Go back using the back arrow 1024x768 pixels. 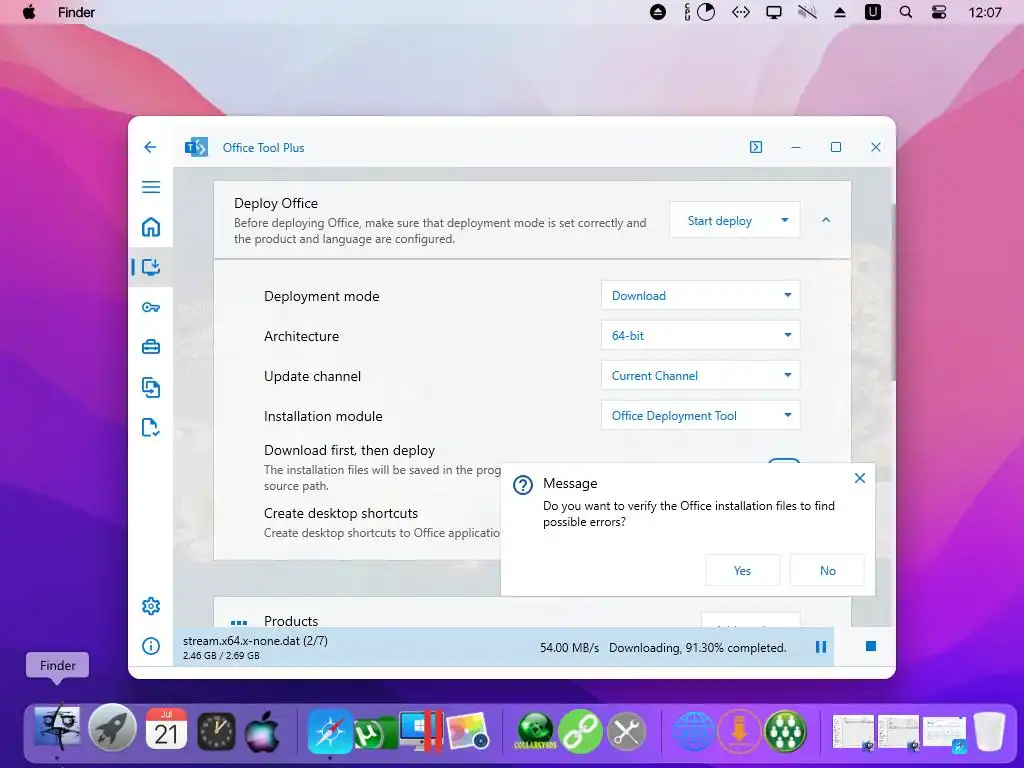(x=150, y=147)
